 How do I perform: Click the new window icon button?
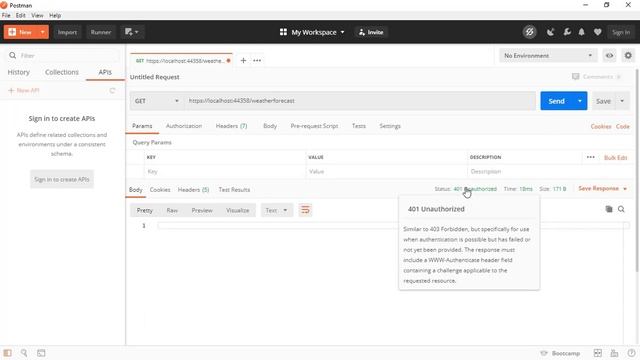[x=132, y=32]
